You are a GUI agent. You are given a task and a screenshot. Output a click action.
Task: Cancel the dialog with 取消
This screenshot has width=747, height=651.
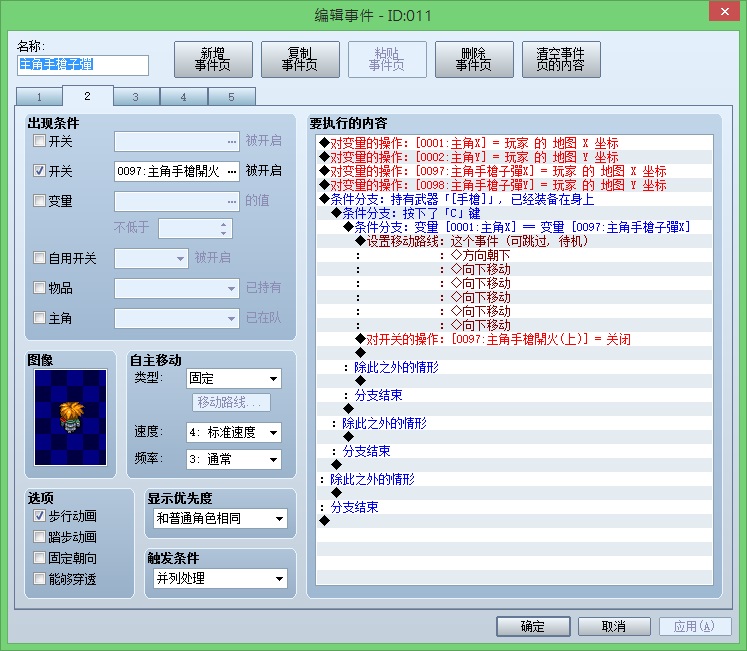point(614,626)
